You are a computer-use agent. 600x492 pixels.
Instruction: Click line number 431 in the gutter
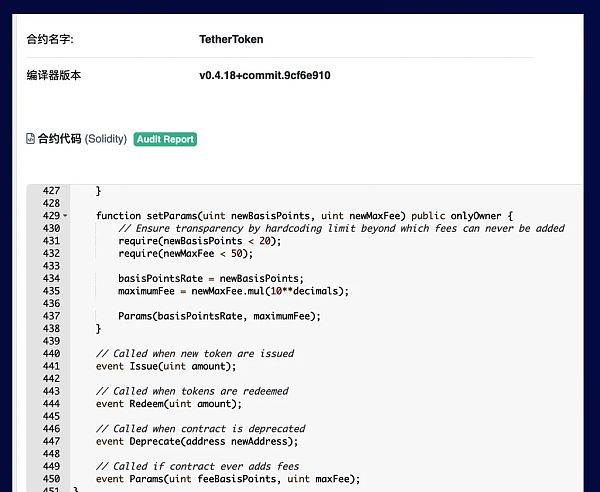pos(51,241)
